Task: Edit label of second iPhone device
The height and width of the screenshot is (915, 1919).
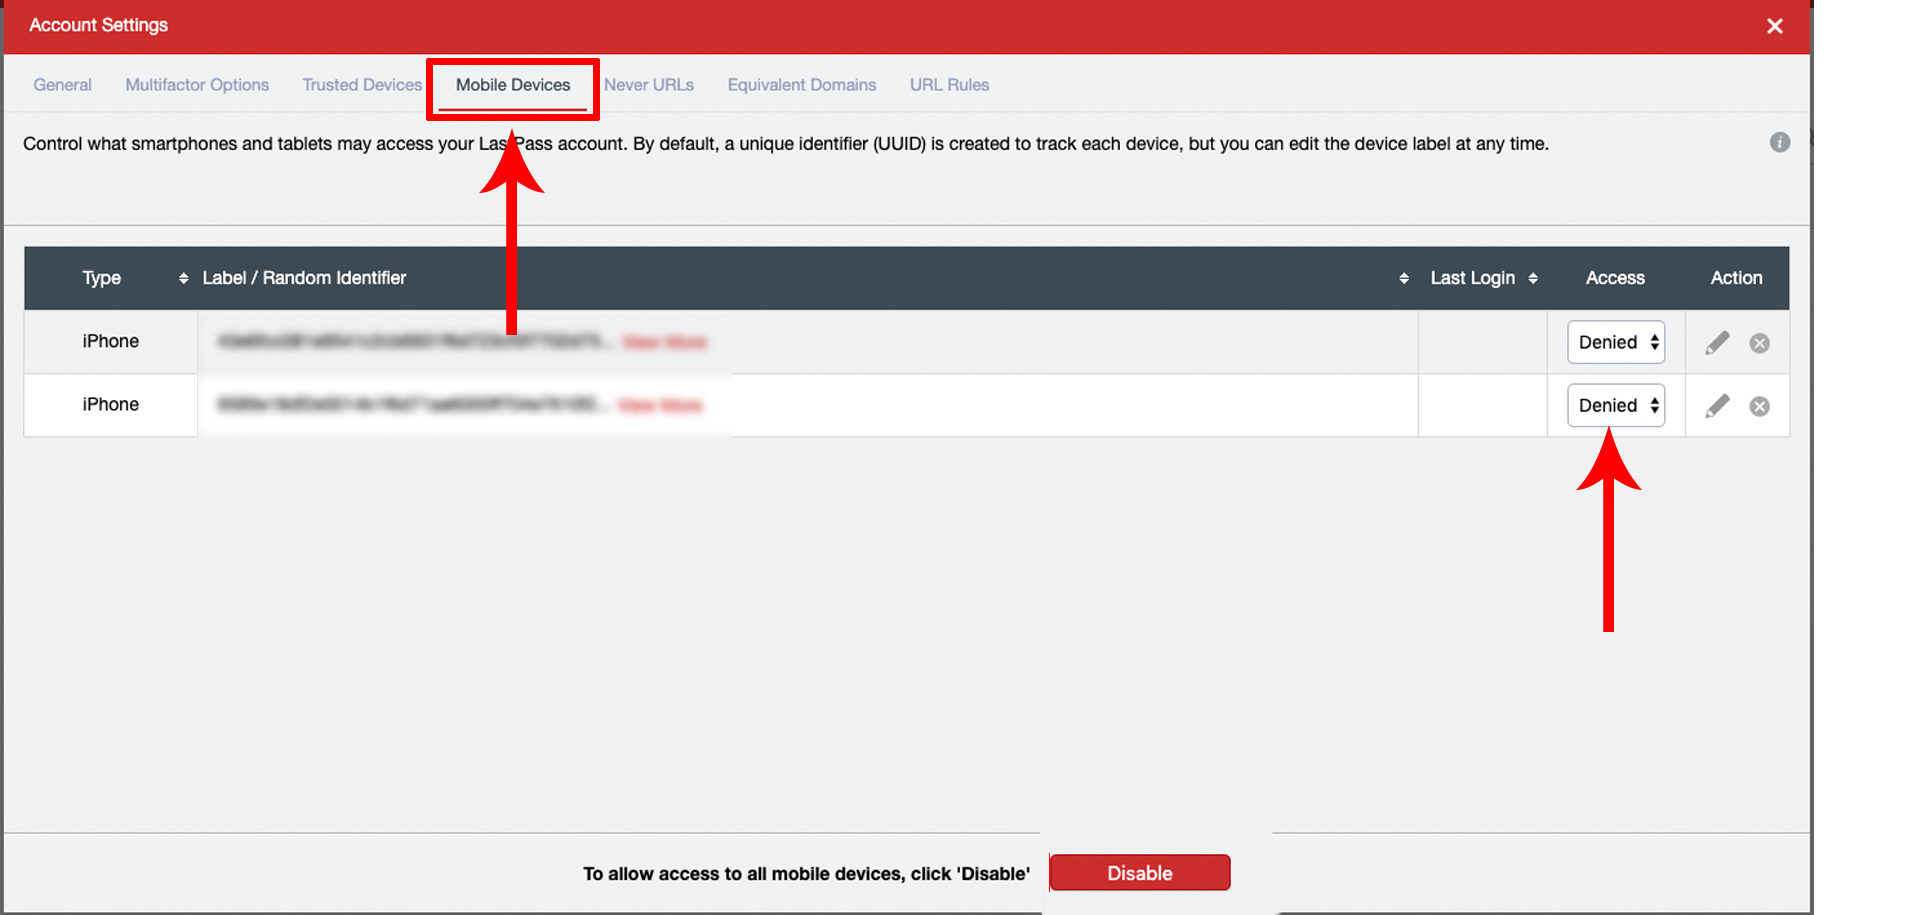Action: click(1717, 406)
